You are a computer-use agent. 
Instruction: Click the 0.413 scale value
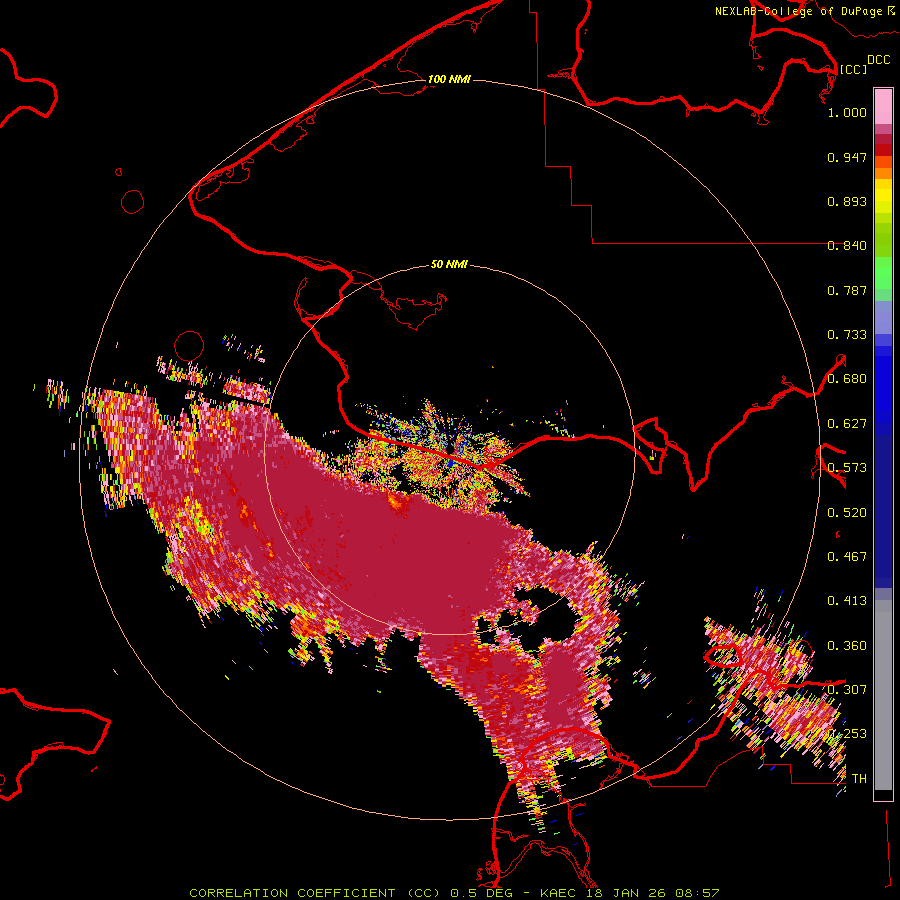(x=847, y=601)
